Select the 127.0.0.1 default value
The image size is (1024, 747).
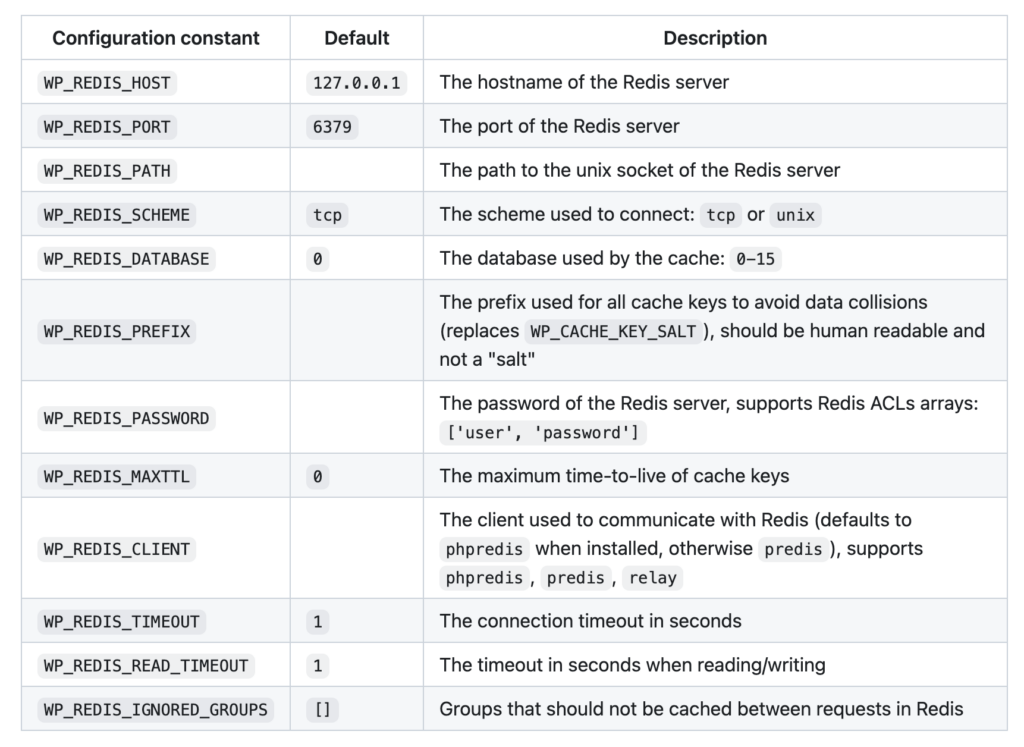[356, 82]
